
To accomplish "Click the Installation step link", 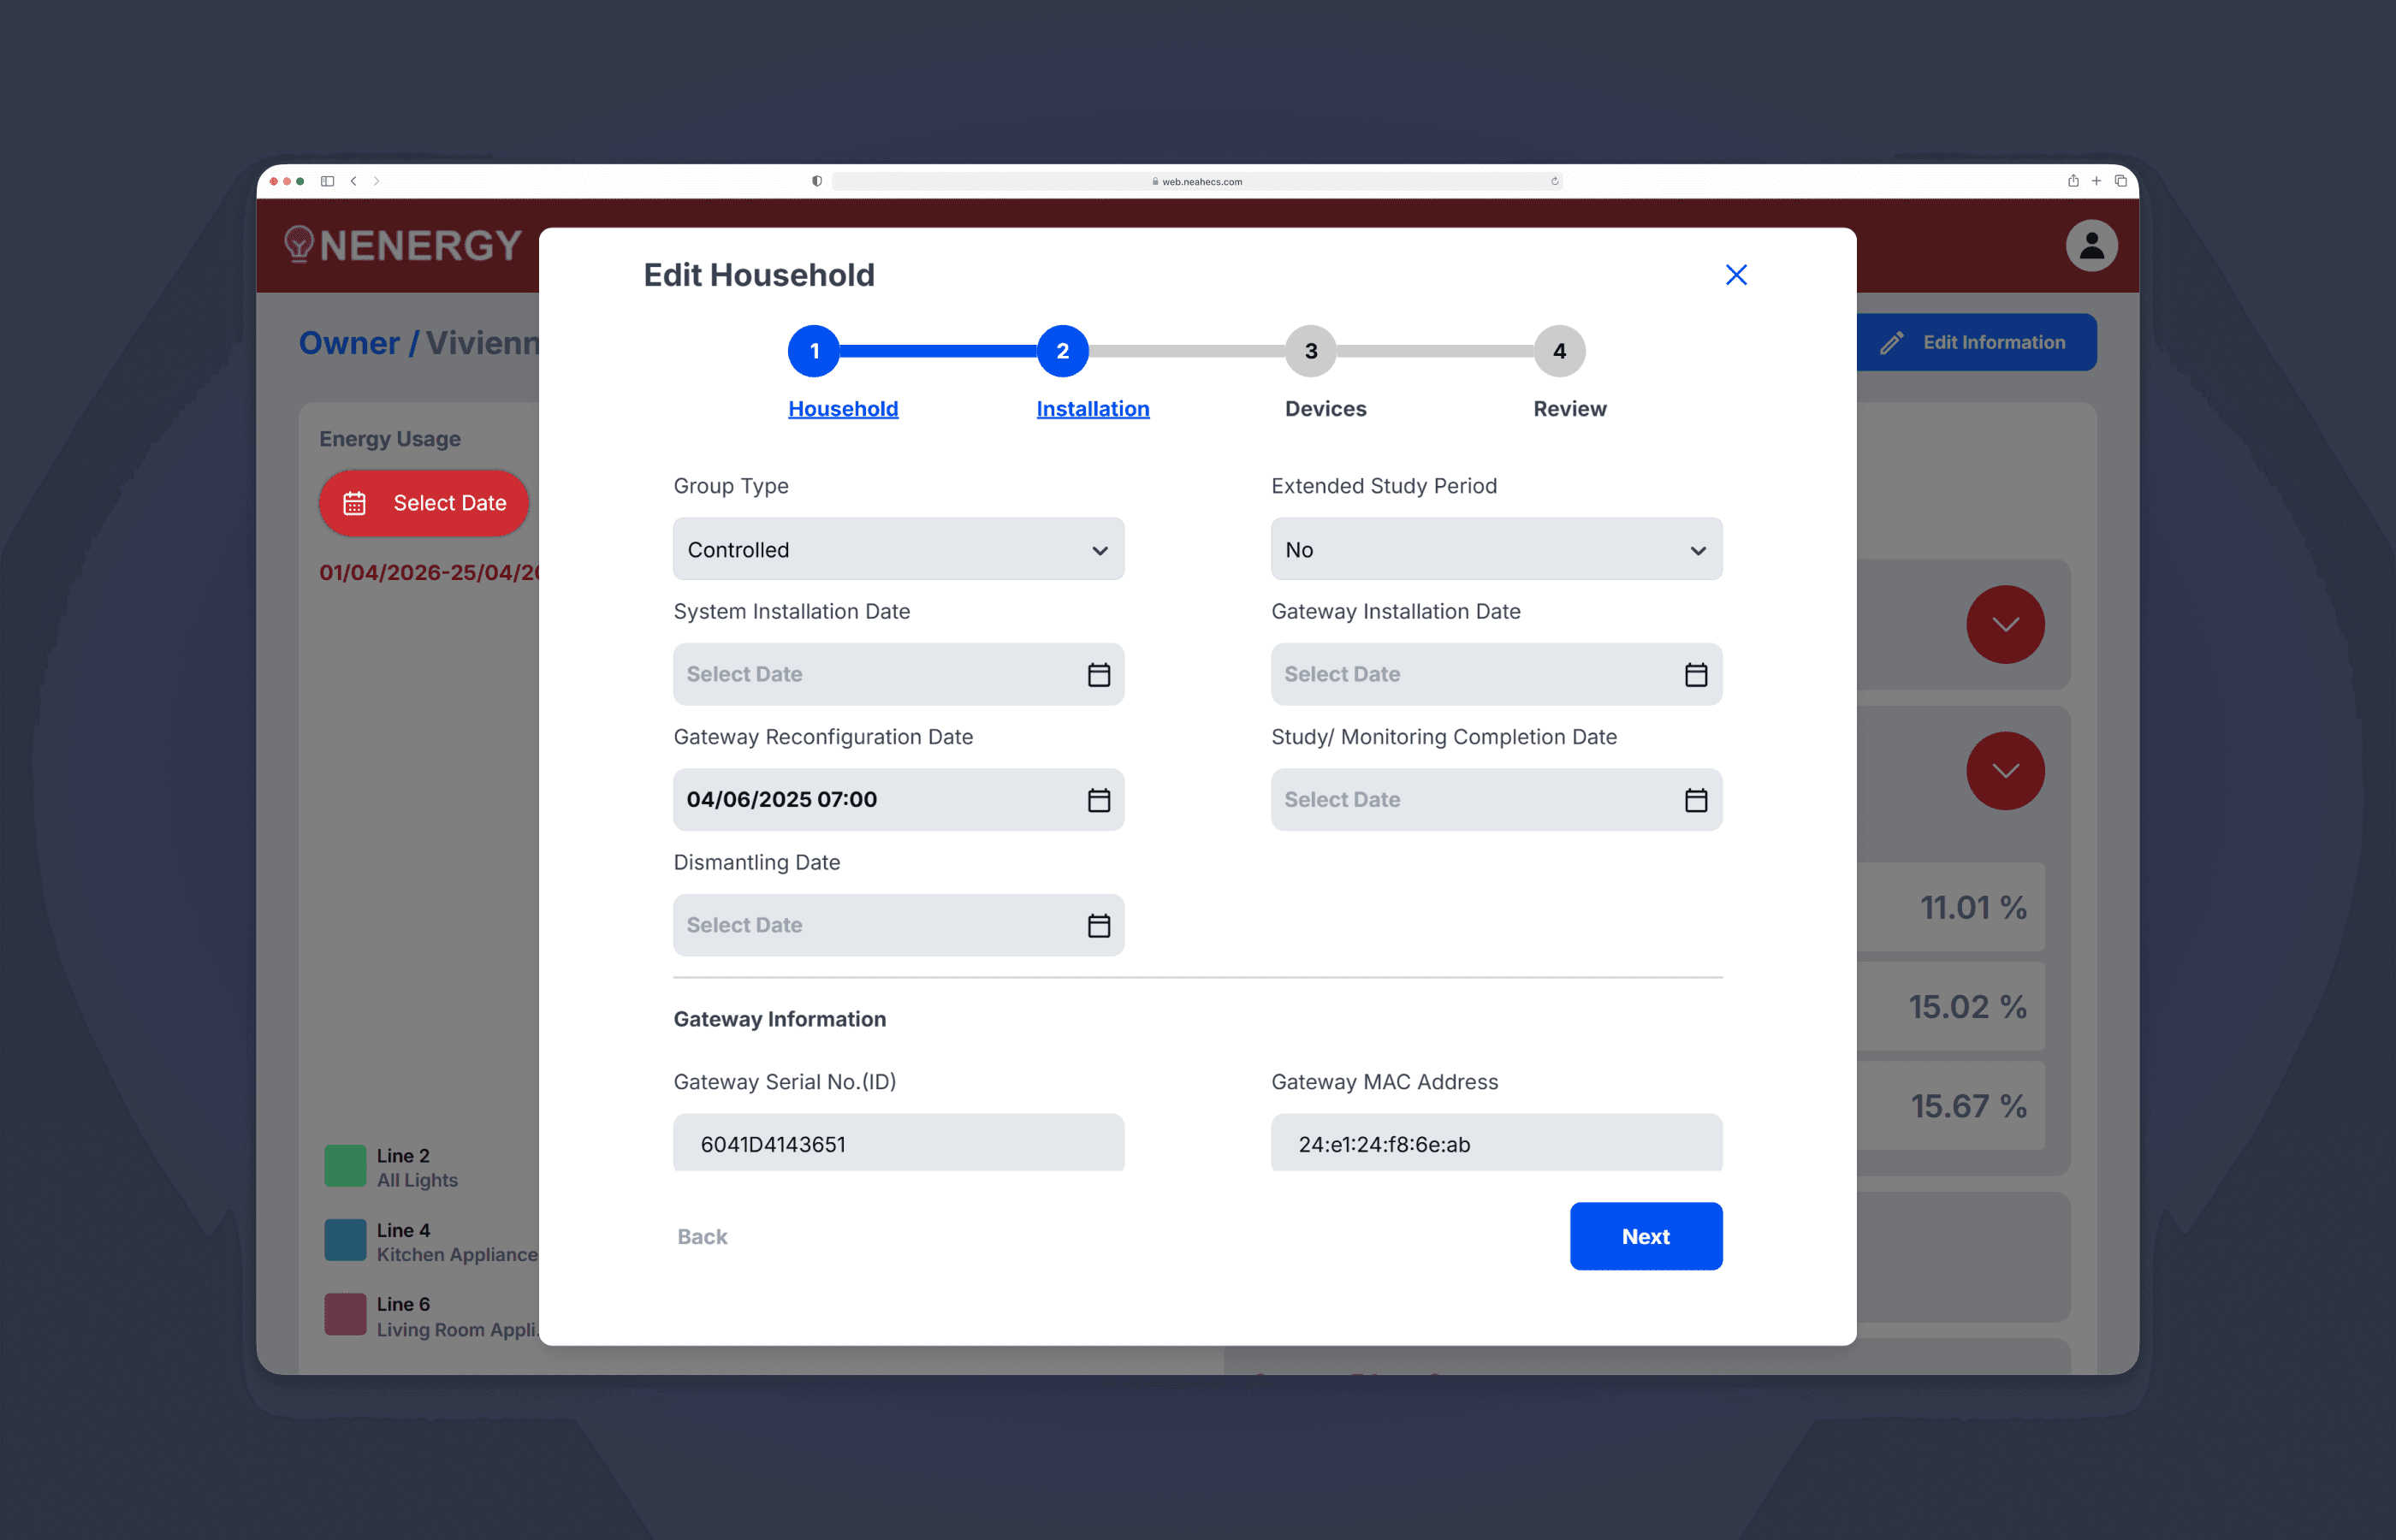I will 1093,409.
